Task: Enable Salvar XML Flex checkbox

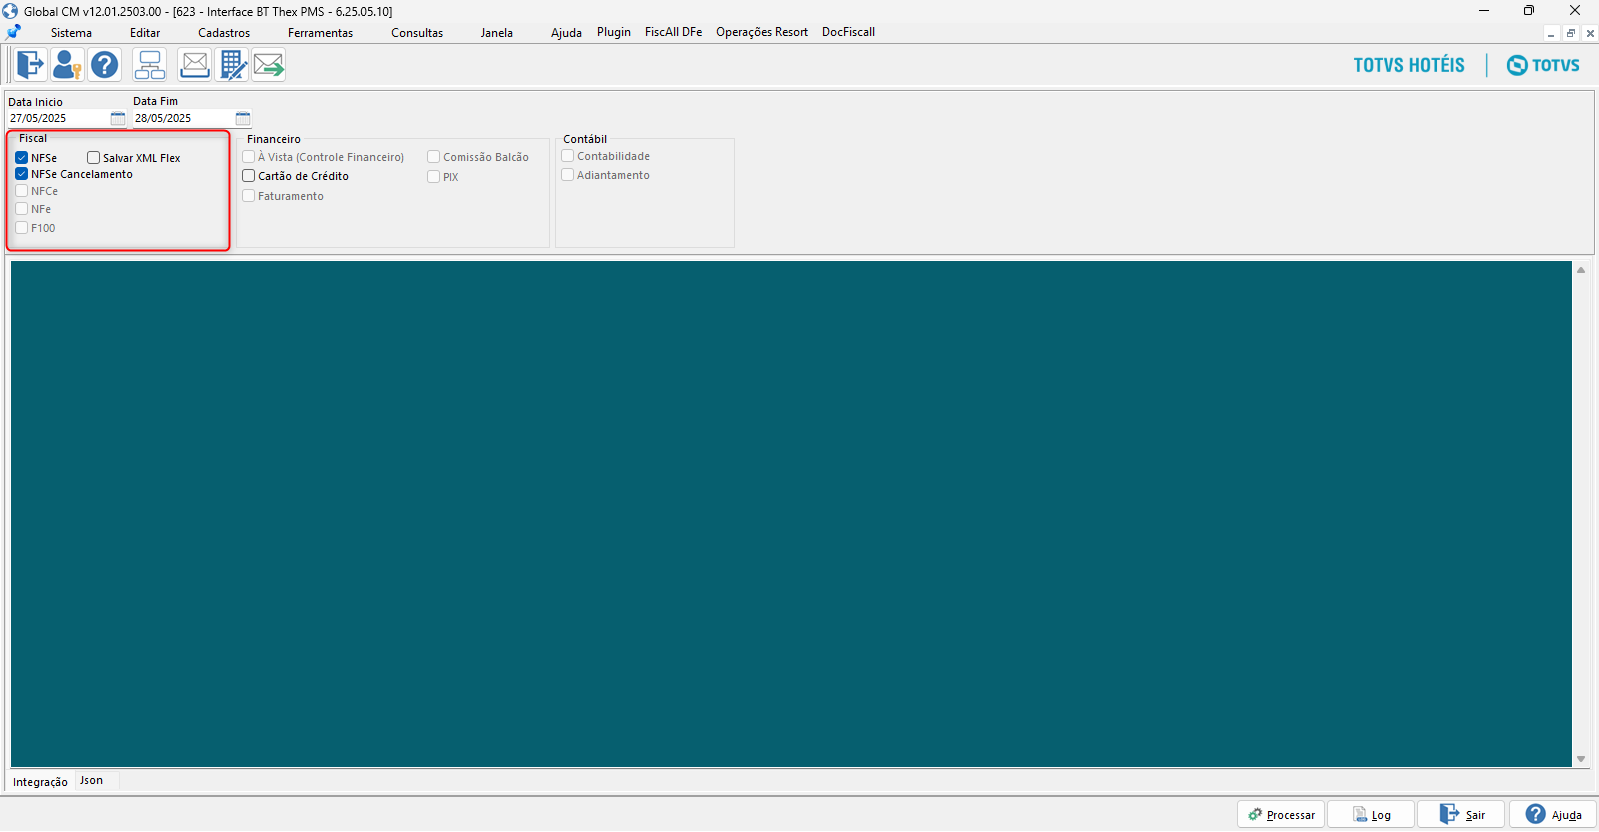Action: (x=93, y=158)
